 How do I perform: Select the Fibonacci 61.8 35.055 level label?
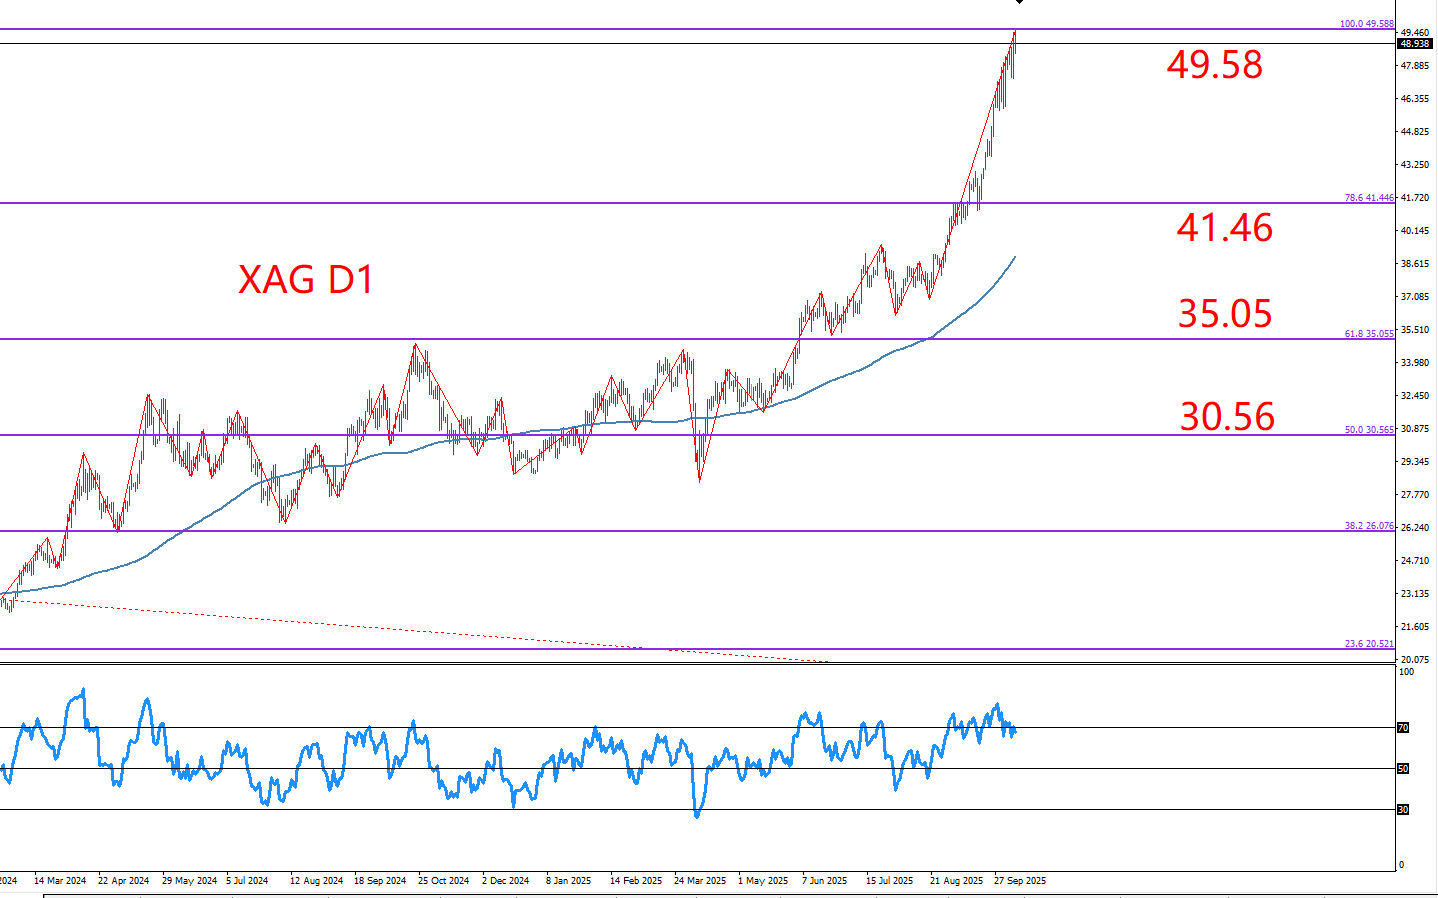[1368, 334]
